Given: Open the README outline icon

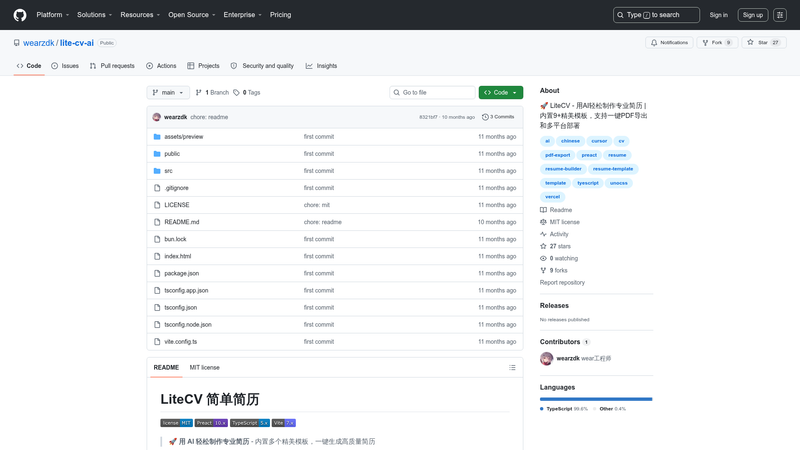Looking at the screenshot, I should pyautogui.click(x=512, y=367).
